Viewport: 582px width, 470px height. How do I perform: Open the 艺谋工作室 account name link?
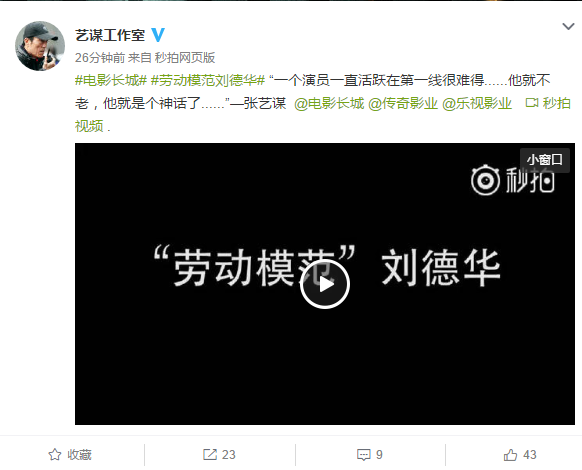coord(110,35)
